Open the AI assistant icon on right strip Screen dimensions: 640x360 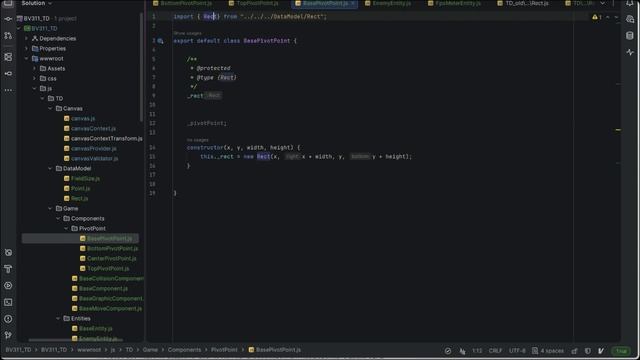pos(630,19)
